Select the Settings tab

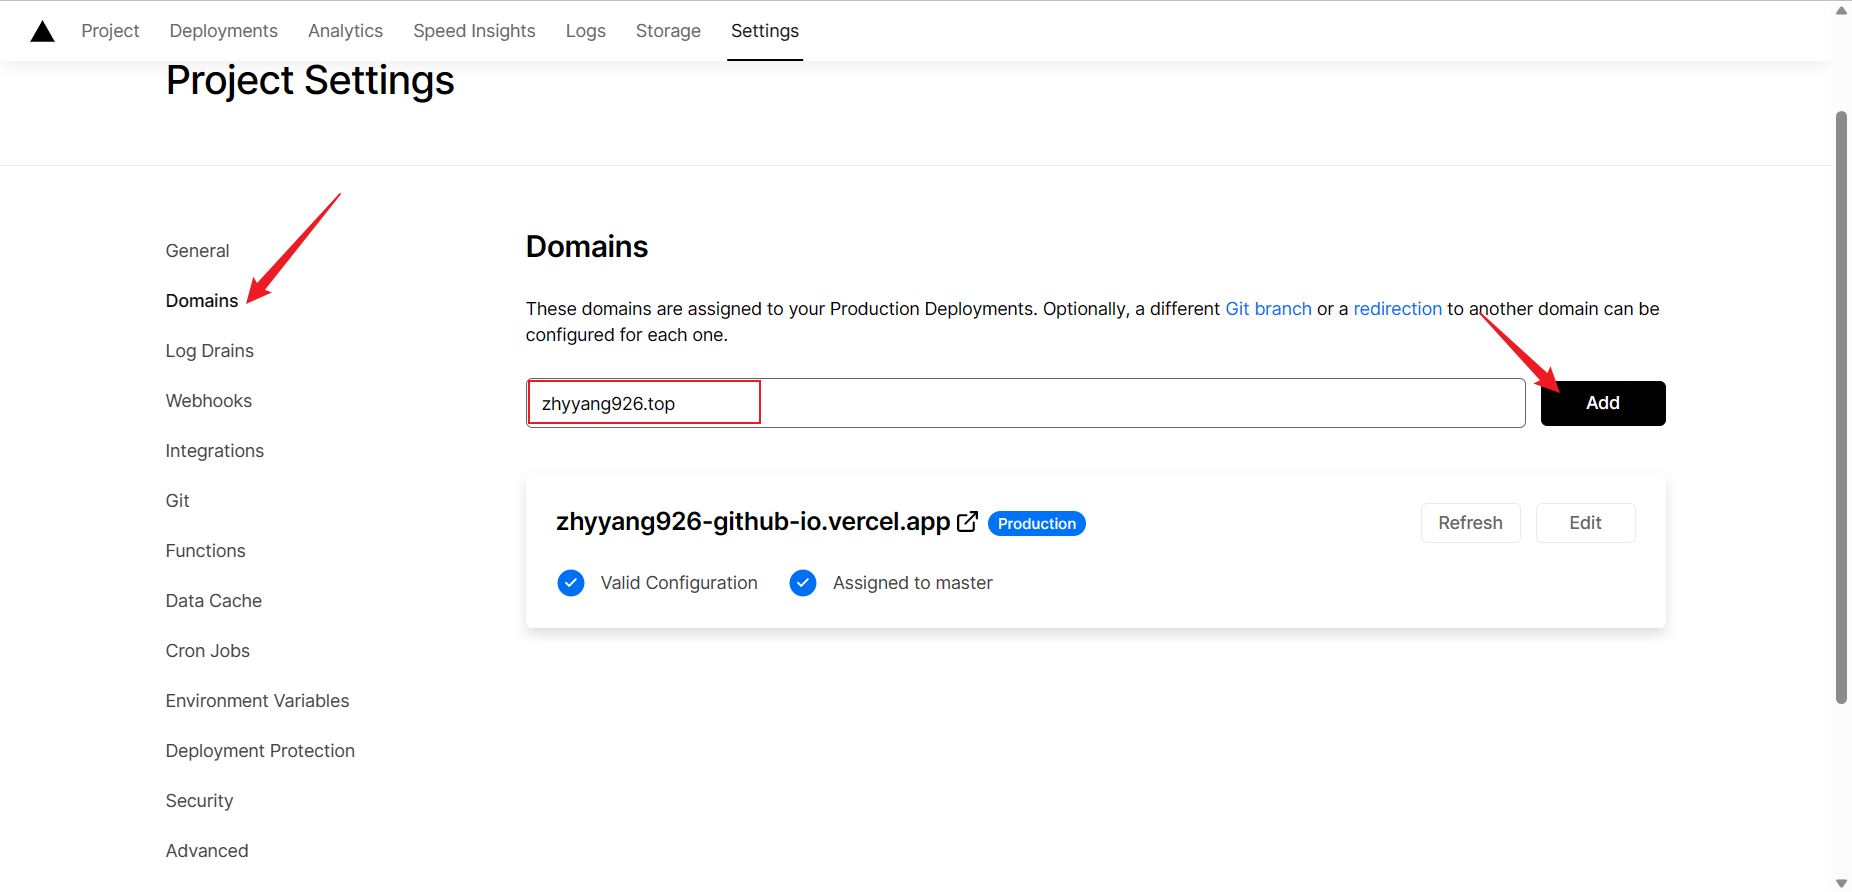pos(765,31)
